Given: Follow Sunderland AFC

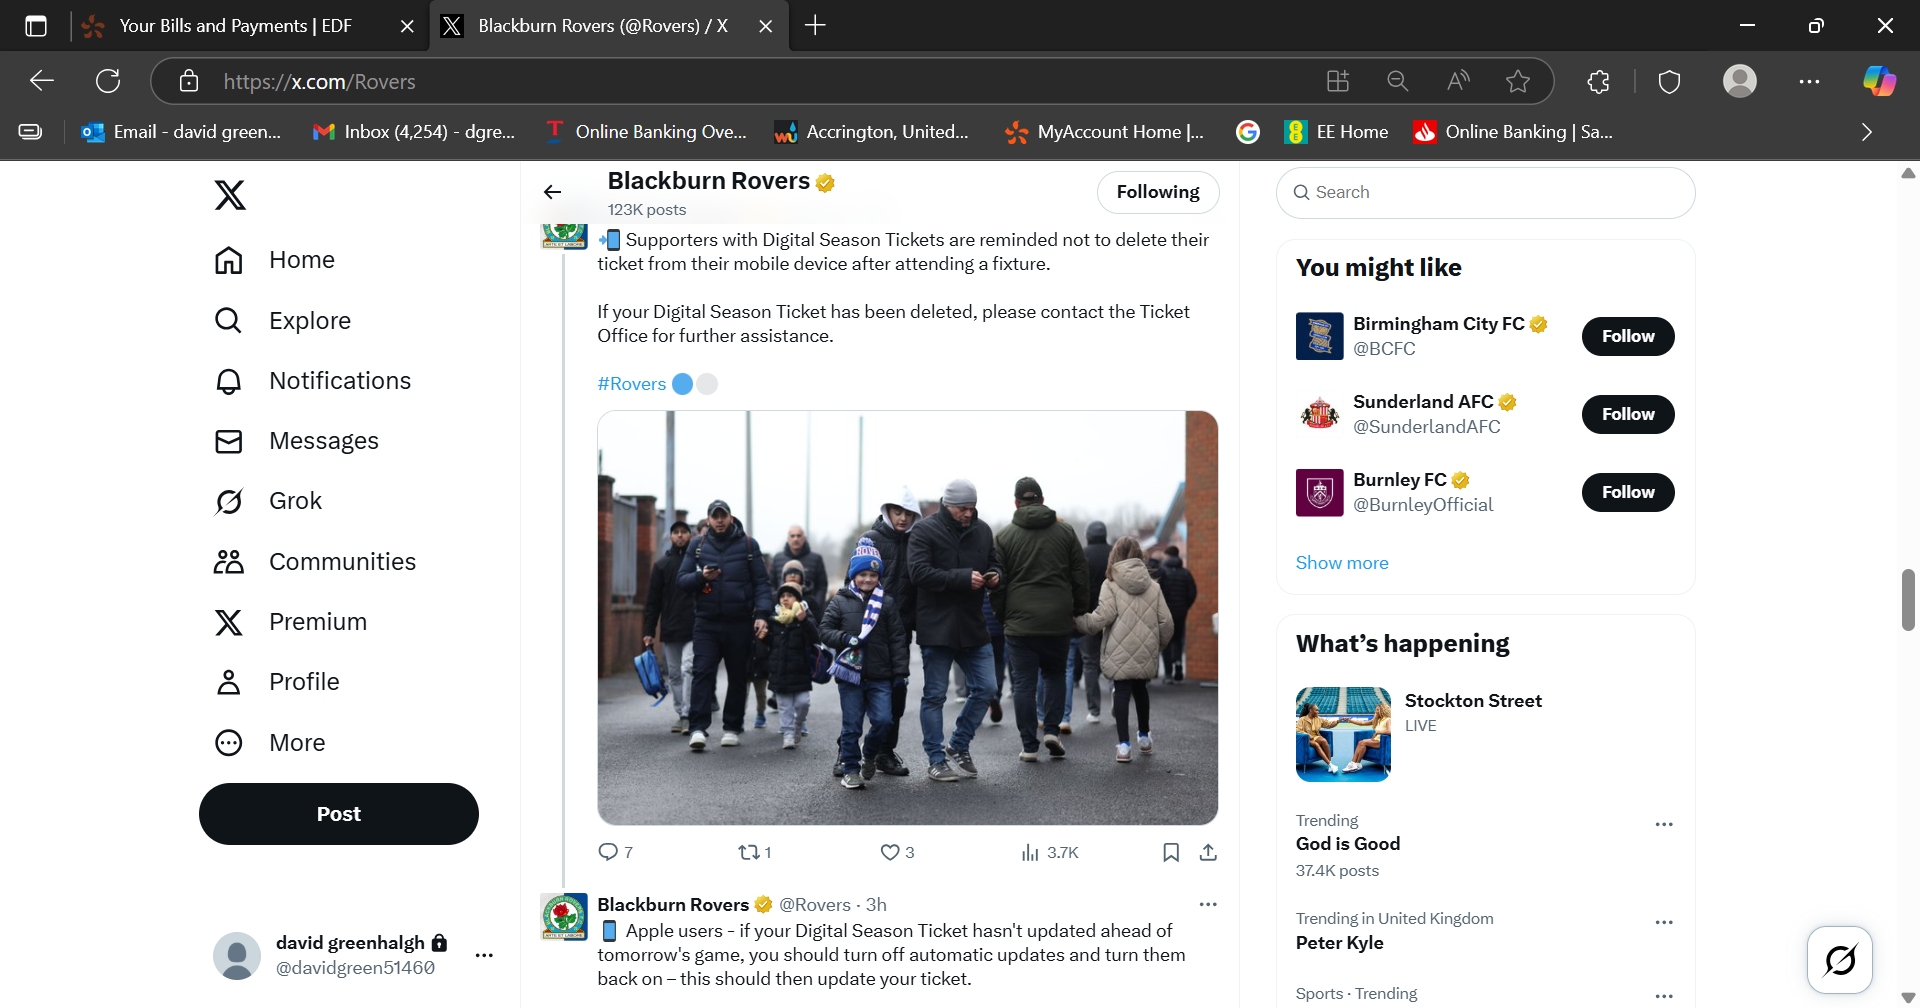Looking at the screenshot, I should coord(1628,414).
